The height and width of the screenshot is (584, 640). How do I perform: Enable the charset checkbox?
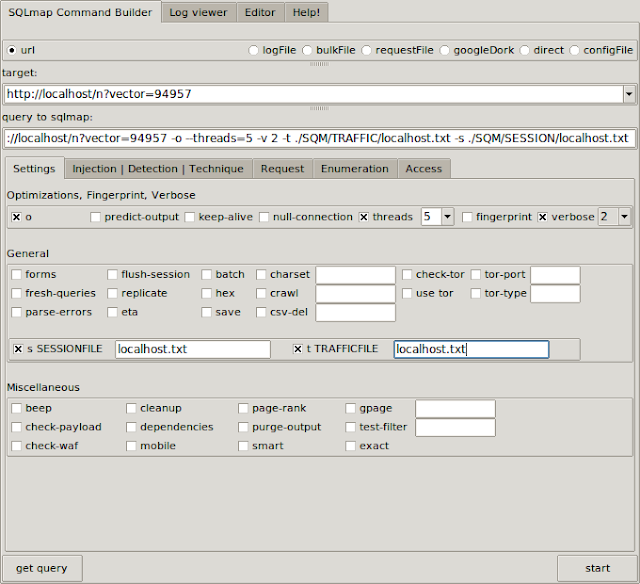[x=261, y=275]
